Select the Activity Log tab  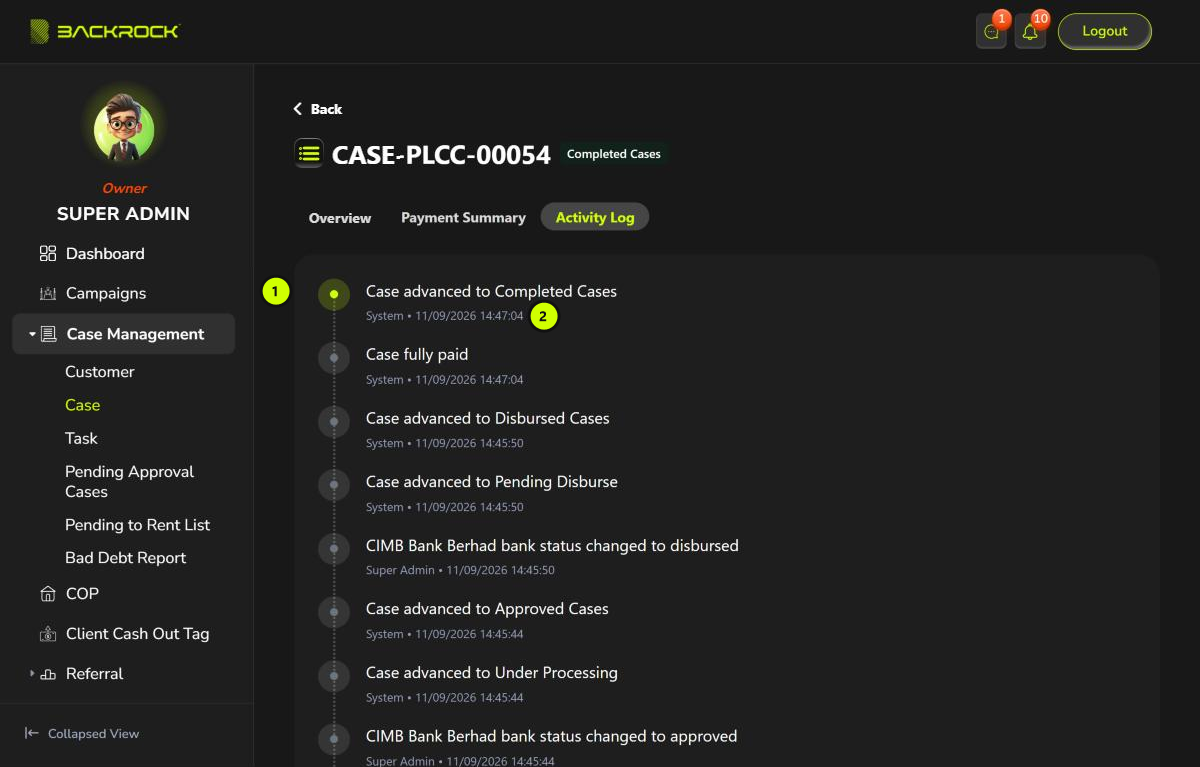point(595,217)
